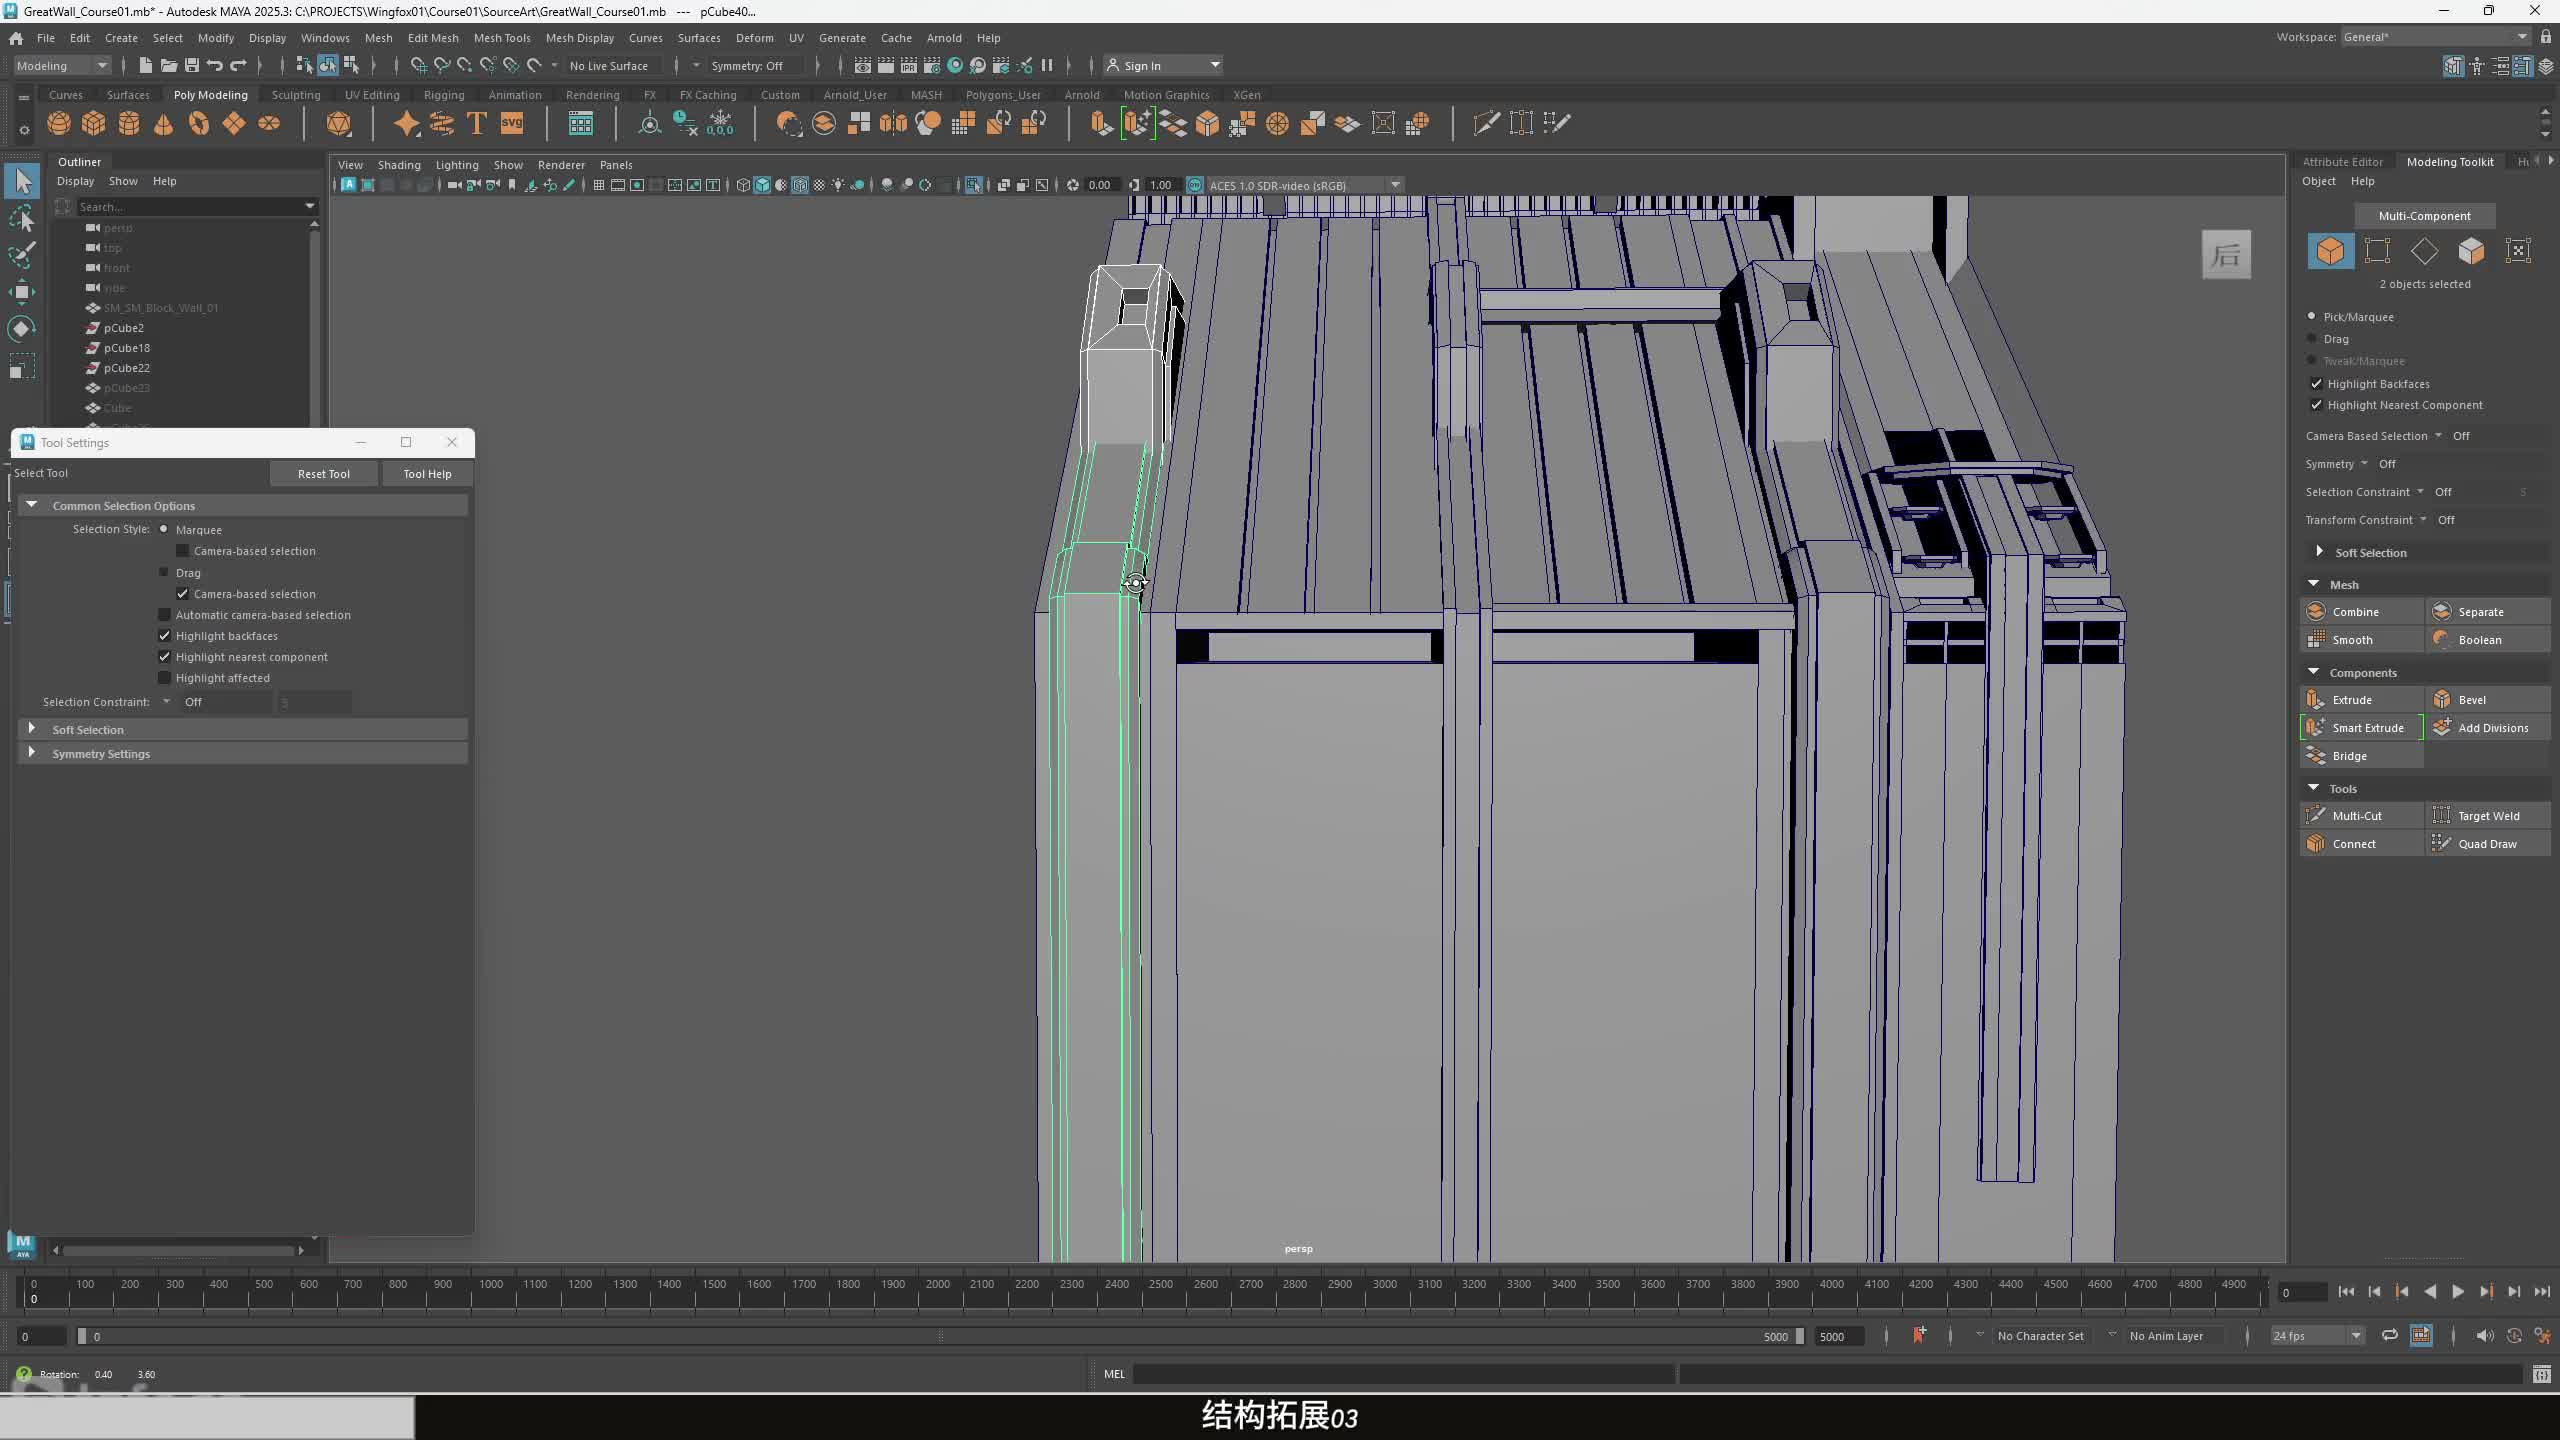The width and height of the screenshot is (2560, 1440).
Task: Click the polygon sphere shelf icon
Action: (59, 123)
